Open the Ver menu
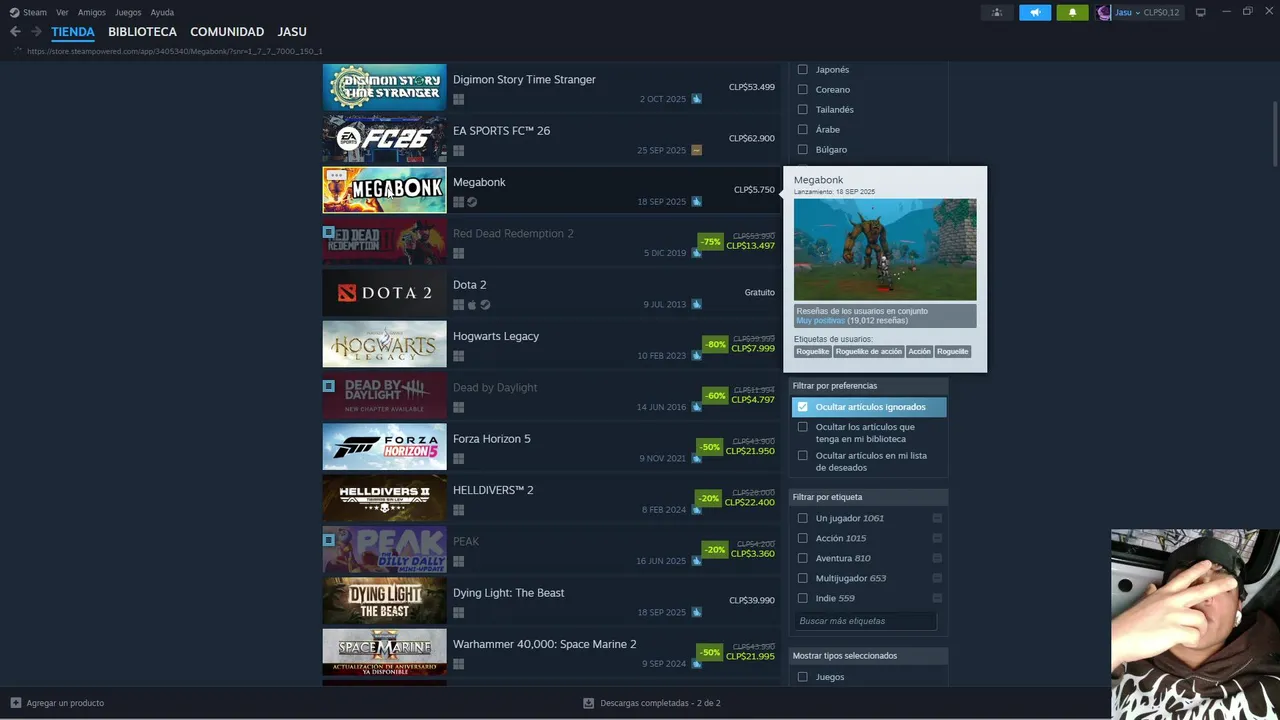 coord(63,12)
